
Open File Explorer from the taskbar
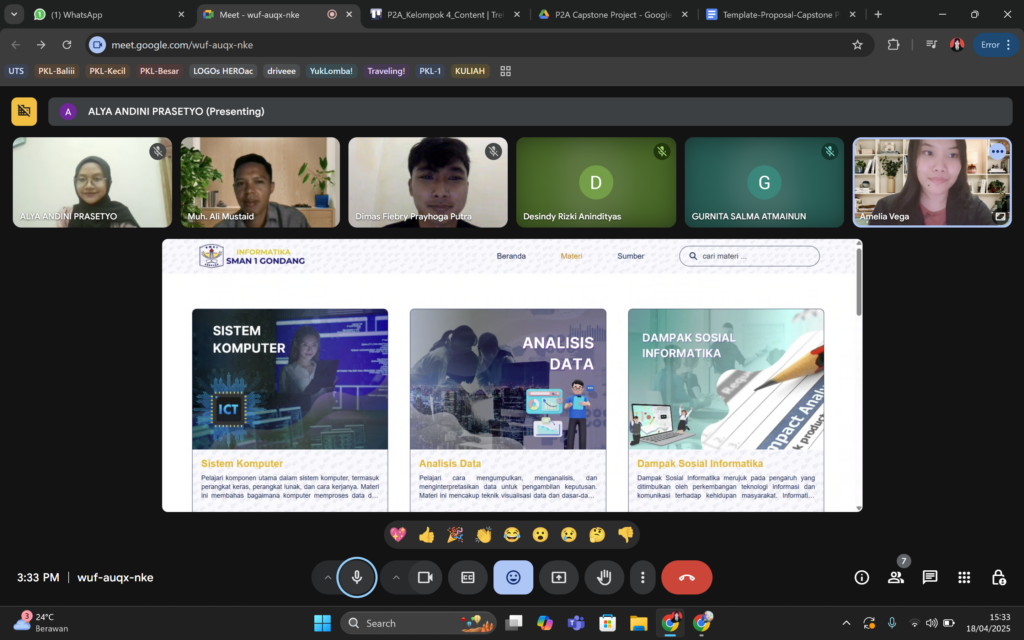tap(638, 623)
